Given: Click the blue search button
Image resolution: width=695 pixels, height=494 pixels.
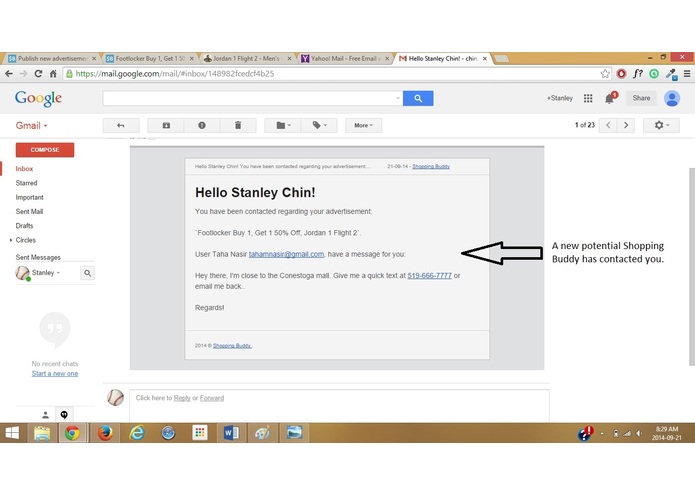Looking at the screenshot, I should (x=418, y=98).
